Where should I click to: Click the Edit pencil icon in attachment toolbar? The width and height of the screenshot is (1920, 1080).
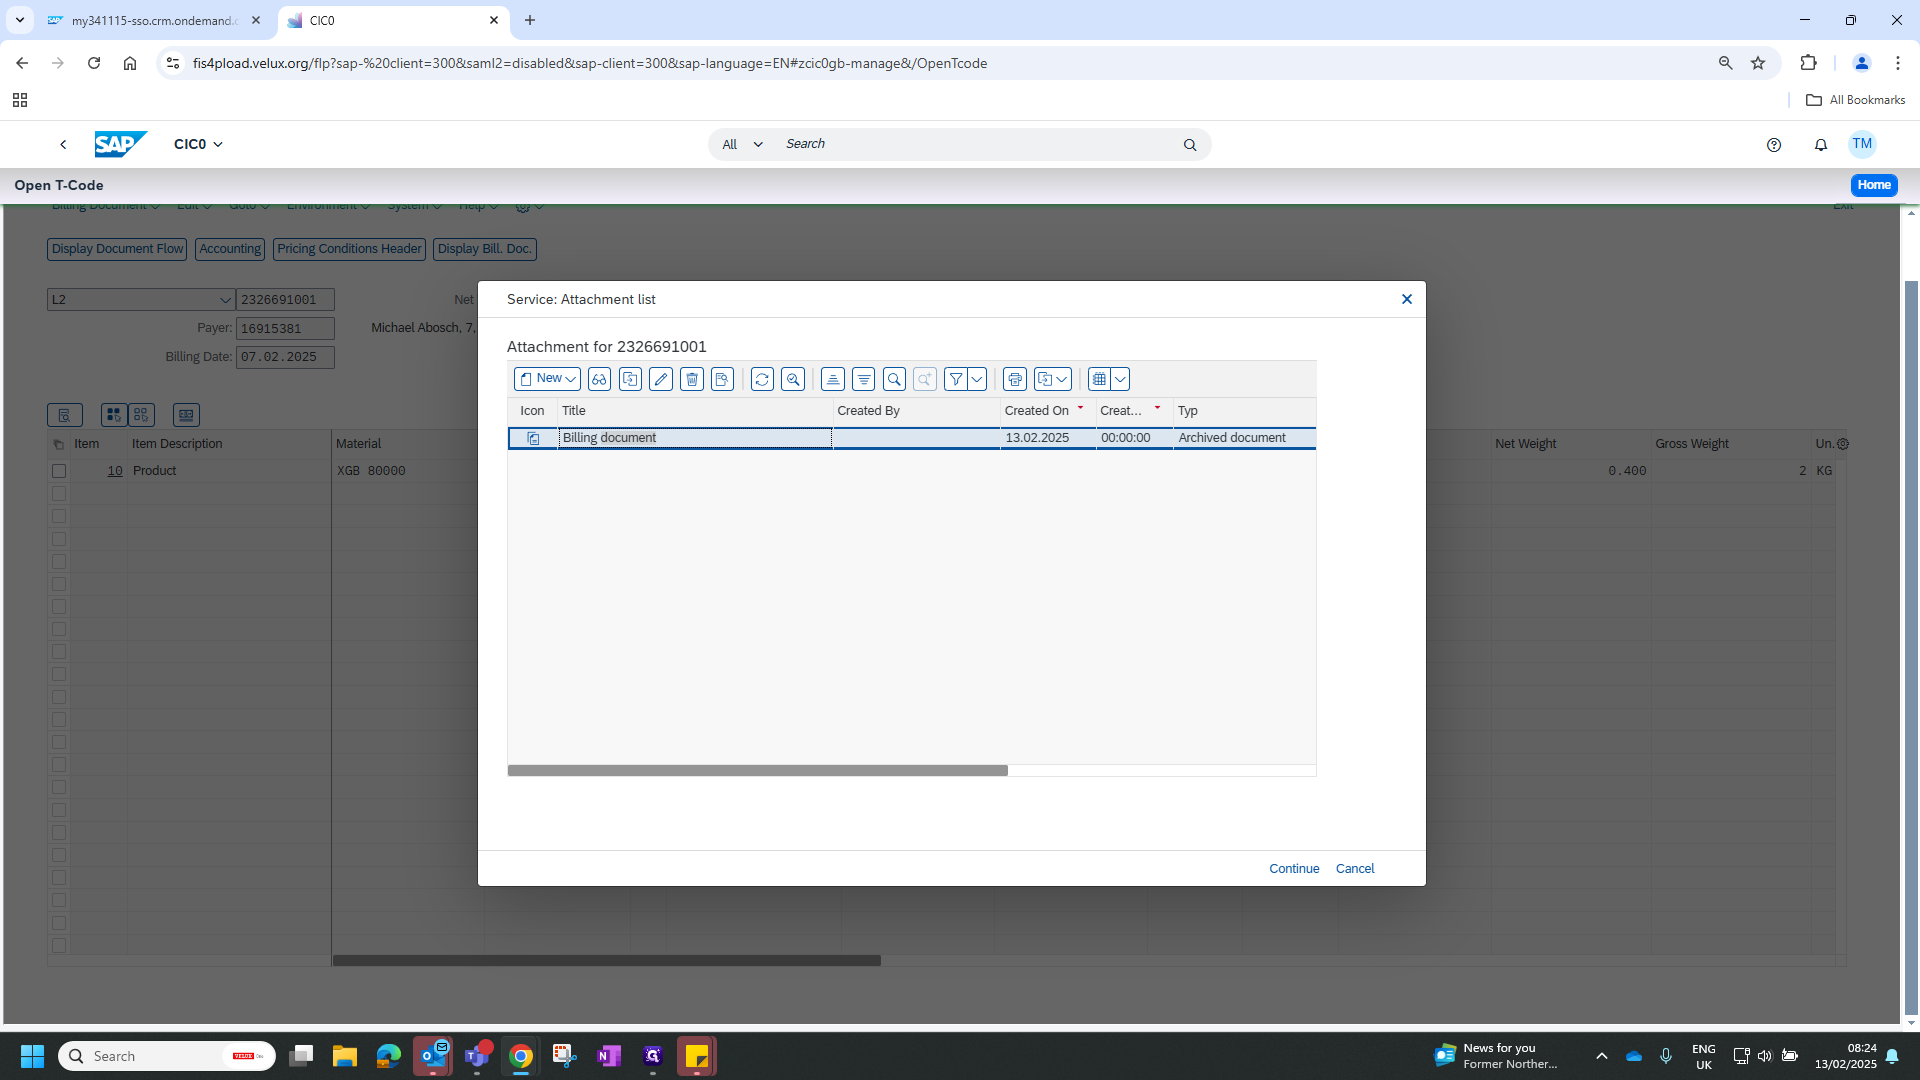pyautogui.click(x=661, y=379)
